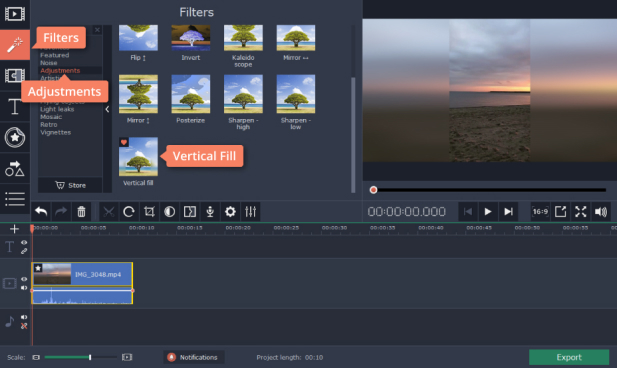The image size is (617, 368).
Task: Choose the Invert filter thumbnail
Action: [191, 38]
